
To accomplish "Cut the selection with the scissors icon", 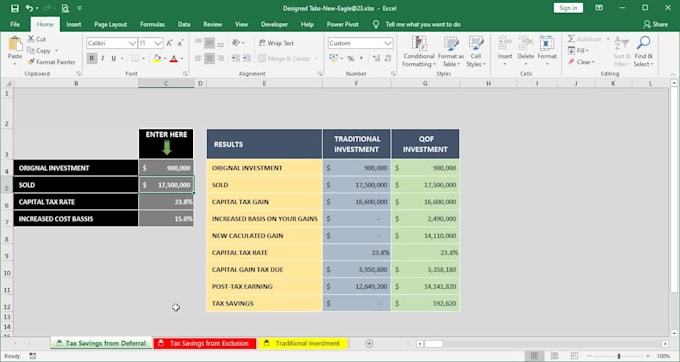I will 31,39.
